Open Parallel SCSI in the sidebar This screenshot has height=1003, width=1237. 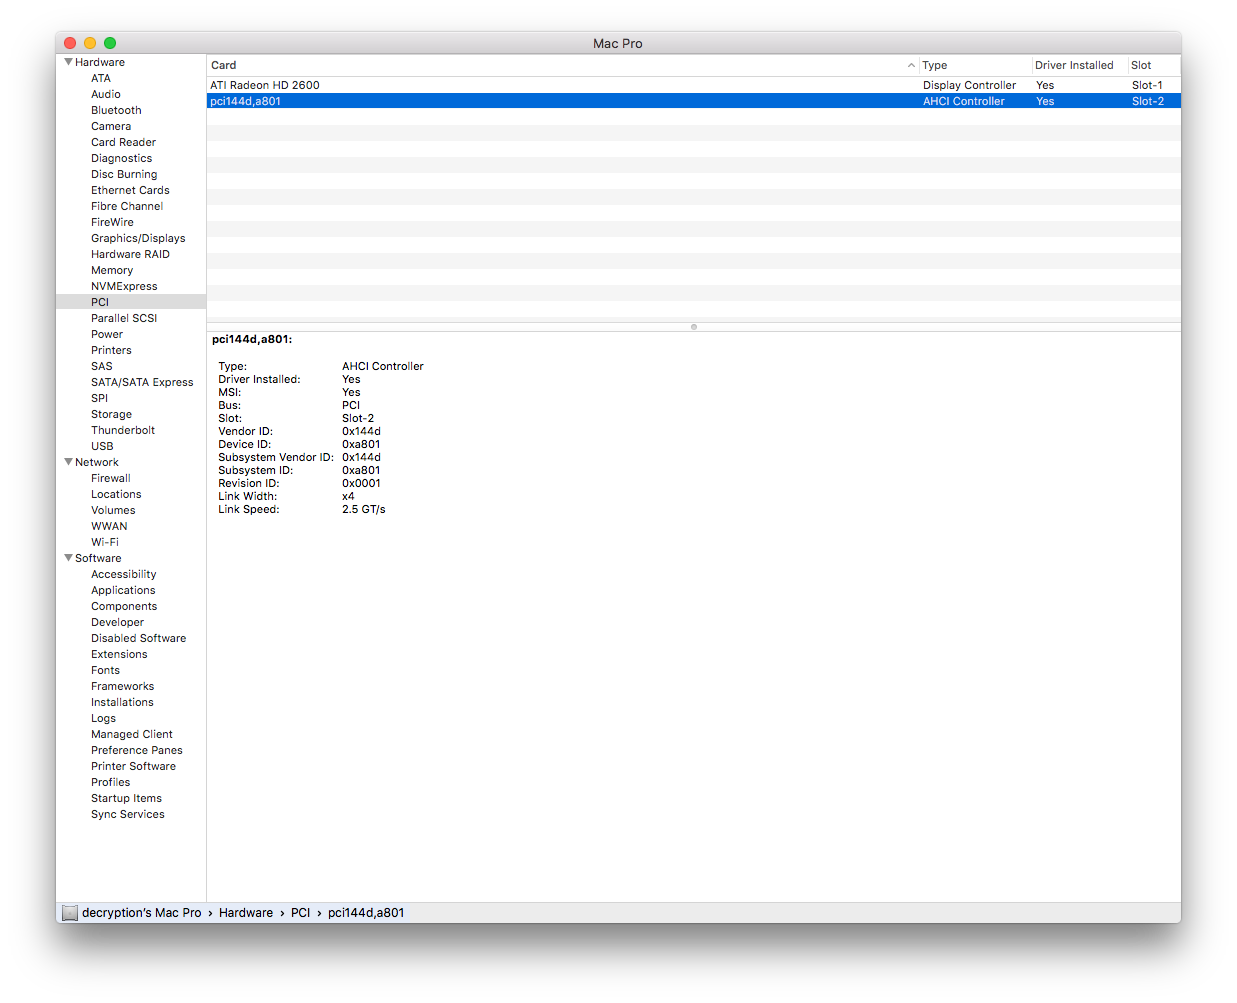pyautogui.click(x=124, y=318)
